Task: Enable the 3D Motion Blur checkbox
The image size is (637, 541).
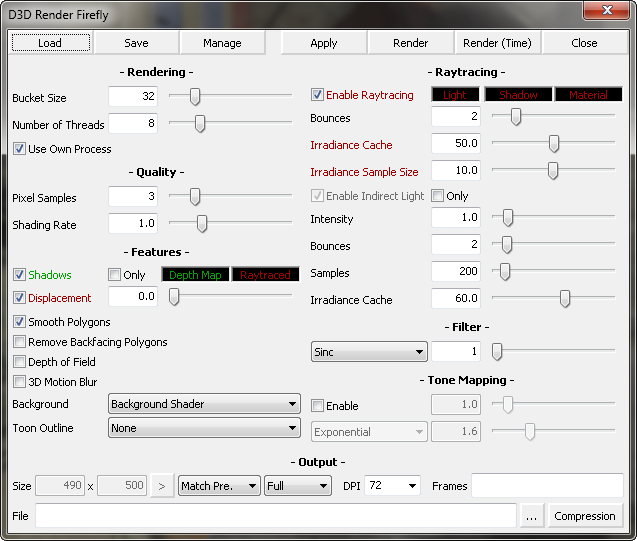Action: tap(19, 382)
